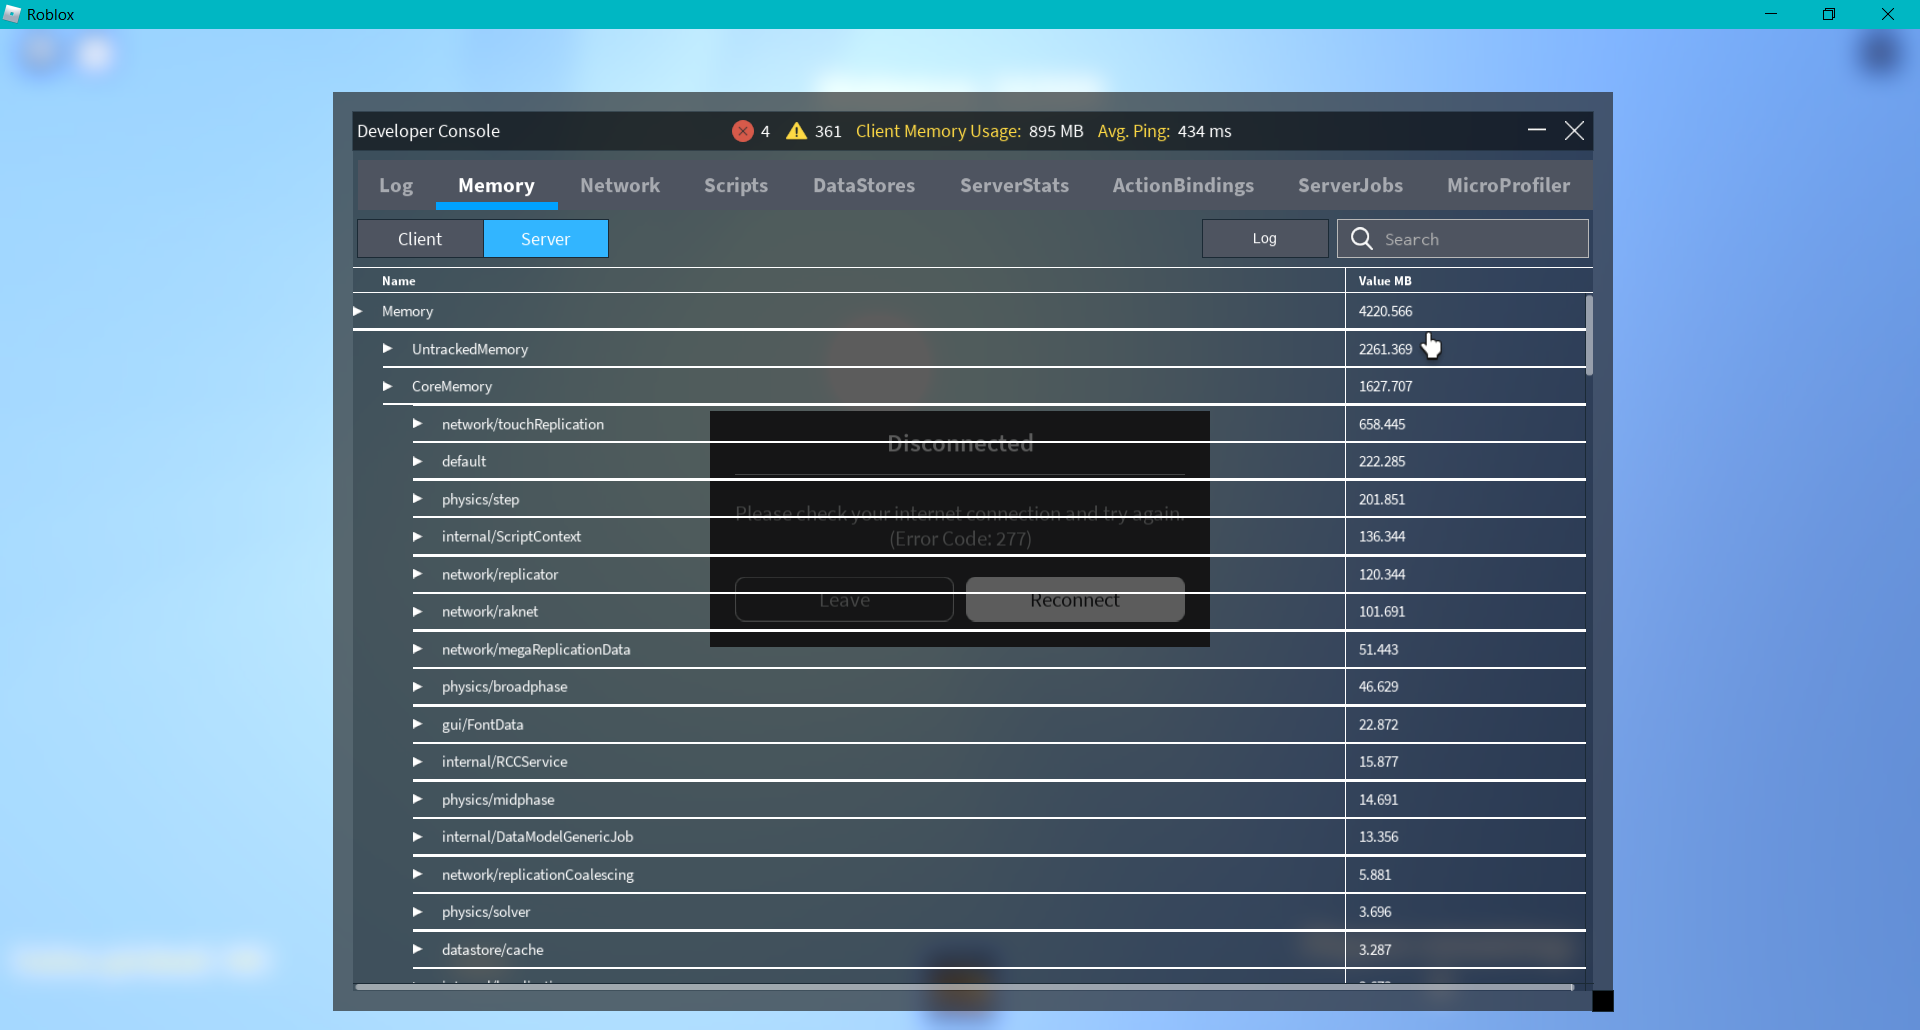Switch to the ServerStats tab
This screenshot has height=1030, width=1920.
click(1014, 185)
